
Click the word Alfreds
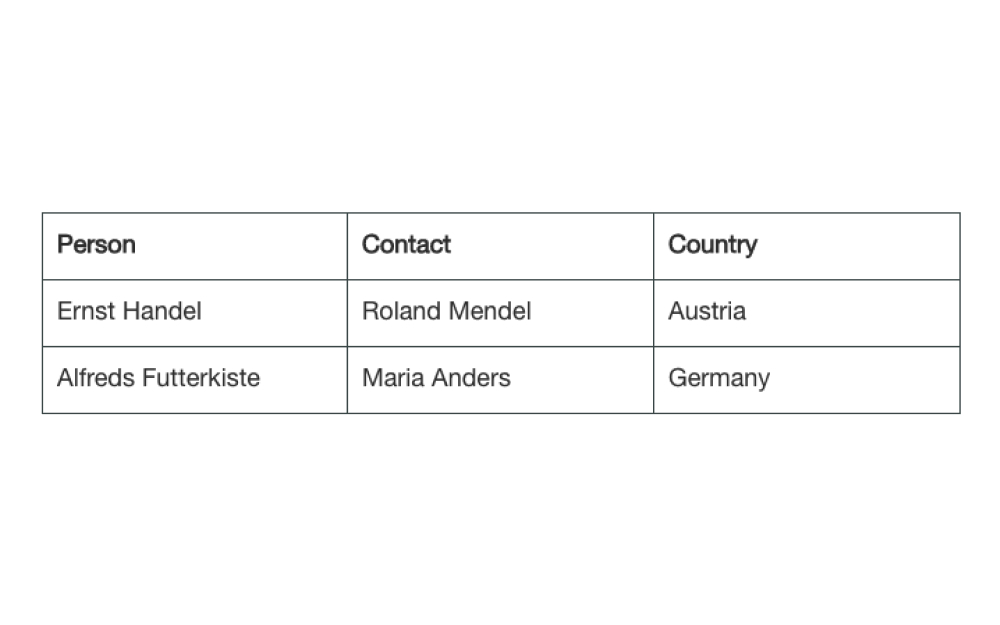point(96,378)
